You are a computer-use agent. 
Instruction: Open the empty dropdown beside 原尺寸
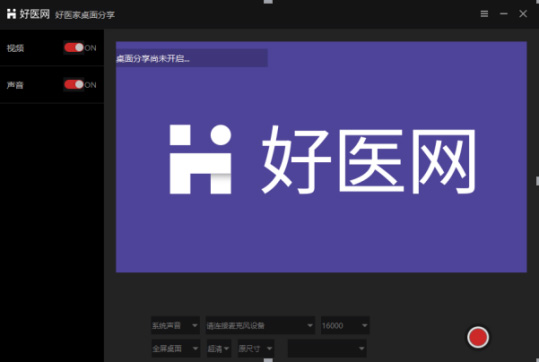(327, 349)
